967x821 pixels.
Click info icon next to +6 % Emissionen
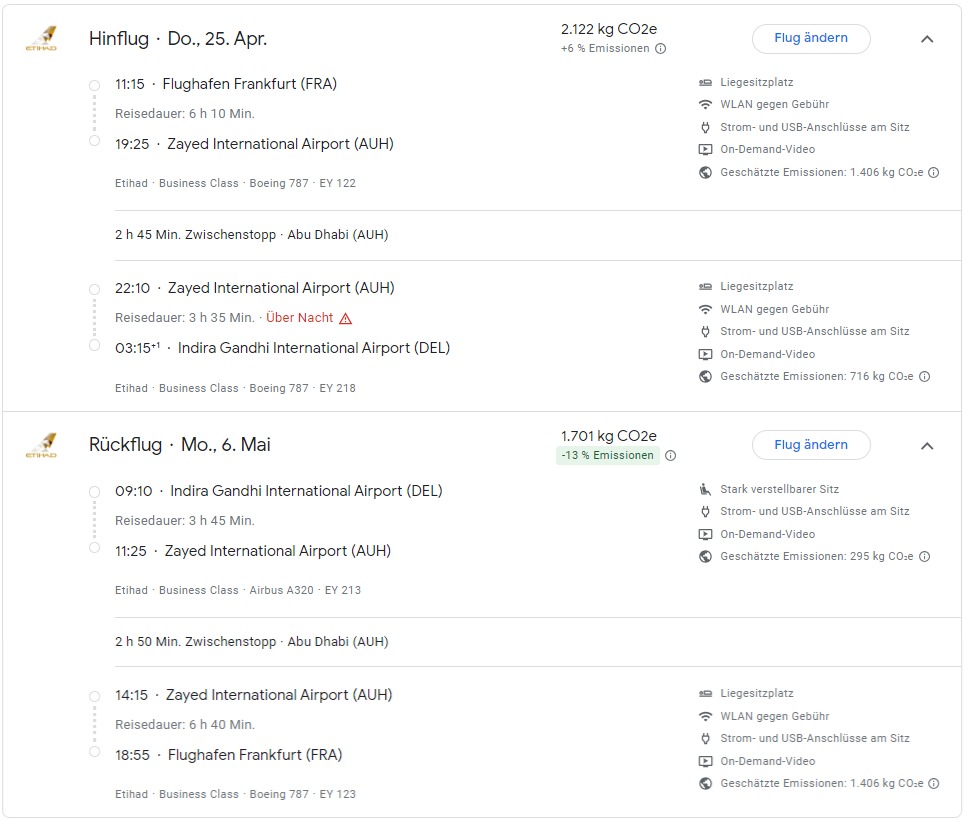pyautogui.click(x=661, y=49)
